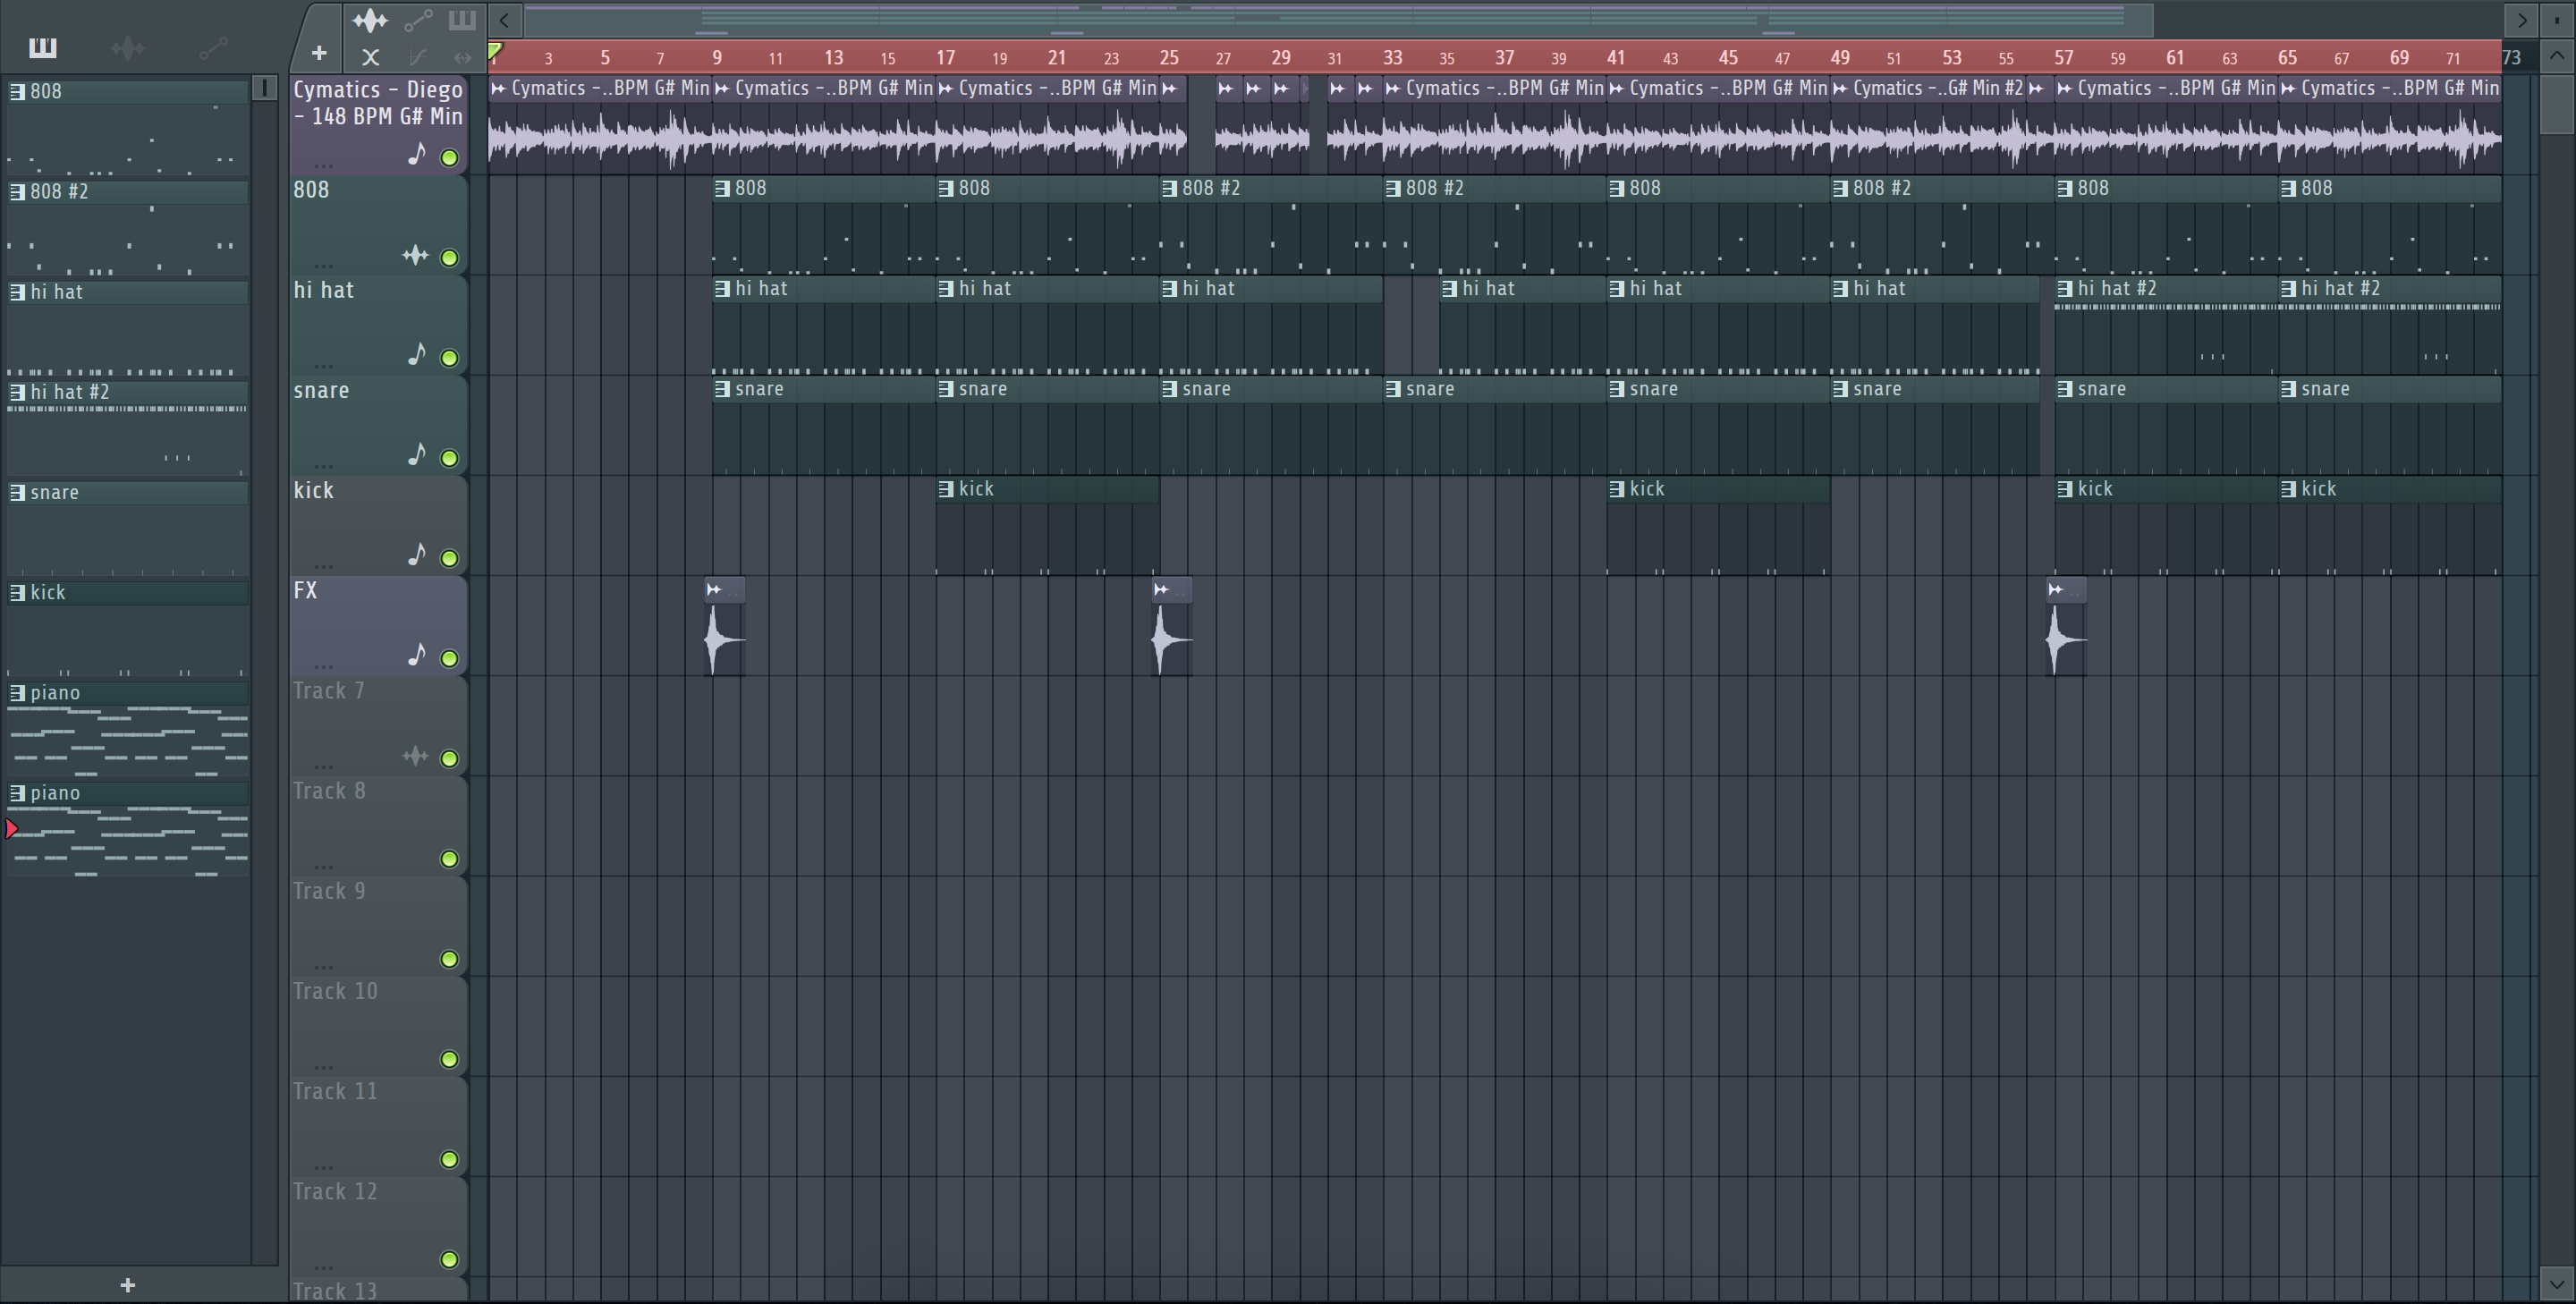Screen dimensions: 2576x1304
Task: Toggle audio clip focus waveform icon in playlist header
Action: click(370, 19)
